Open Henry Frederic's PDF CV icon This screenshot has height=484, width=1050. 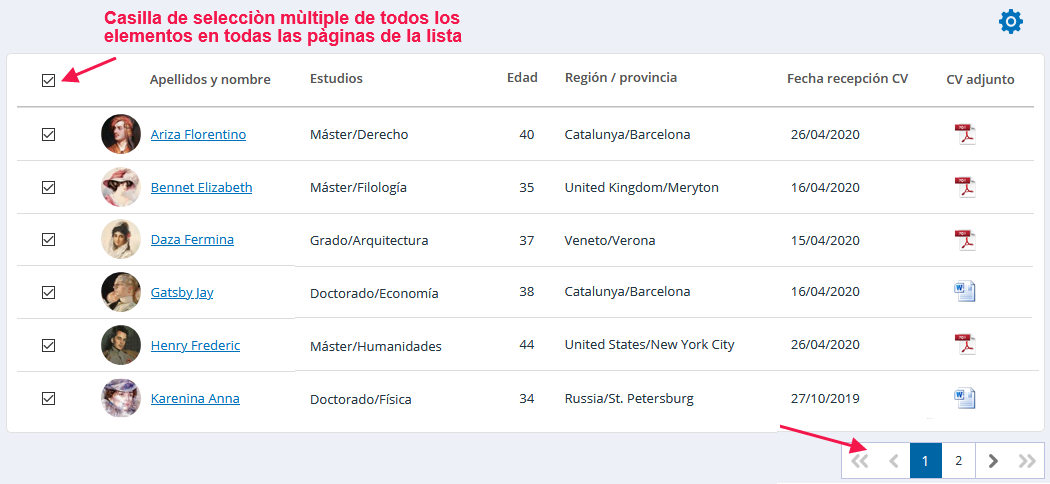[965, 345]
